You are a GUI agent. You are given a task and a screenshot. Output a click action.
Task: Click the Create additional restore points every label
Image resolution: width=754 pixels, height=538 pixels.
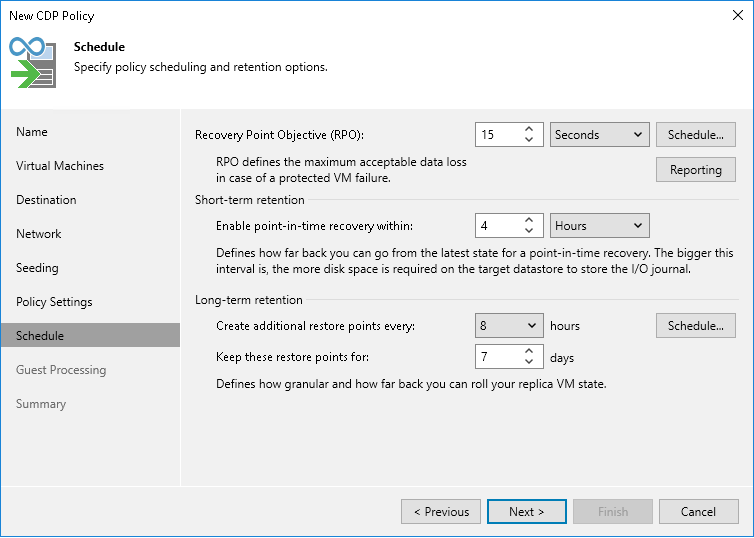[315, 326]
